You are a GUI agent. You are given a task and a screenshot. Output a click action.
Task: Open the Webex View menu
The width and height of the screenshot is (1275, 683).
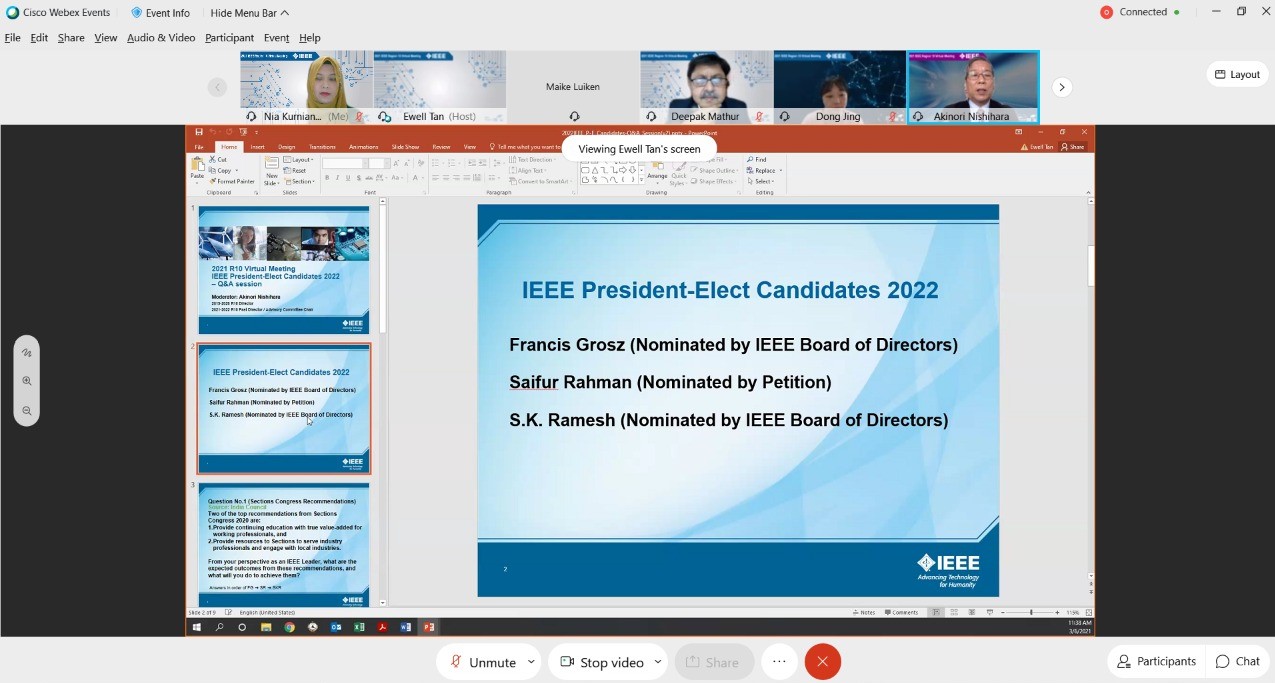[x=106, y=38]
